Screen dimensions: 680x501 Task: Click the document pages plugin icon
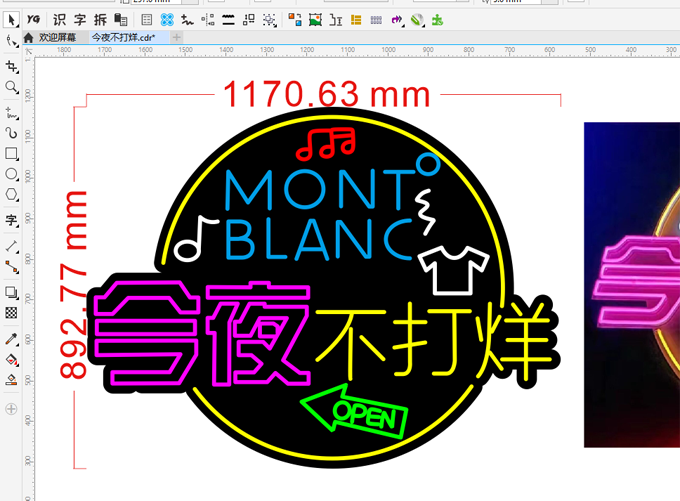pos(121,20)
